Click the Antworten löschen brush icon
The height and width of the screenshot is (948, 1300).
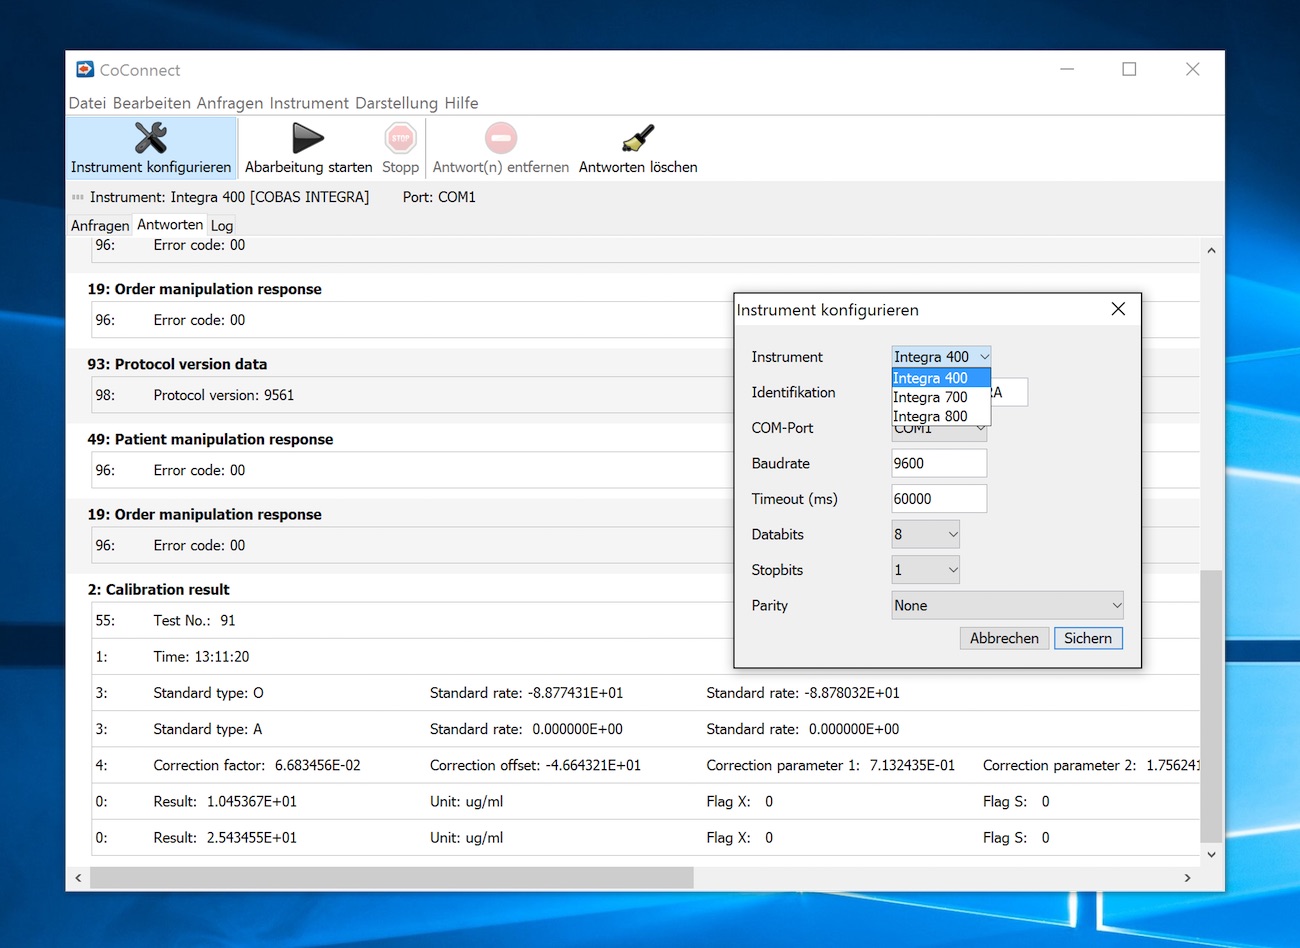[638, 138]
